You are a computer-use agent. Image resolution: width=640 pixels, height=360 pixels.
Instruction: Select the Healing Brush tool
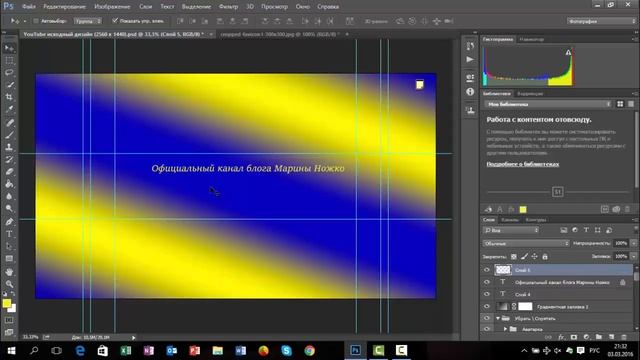[x=9, y=122]
